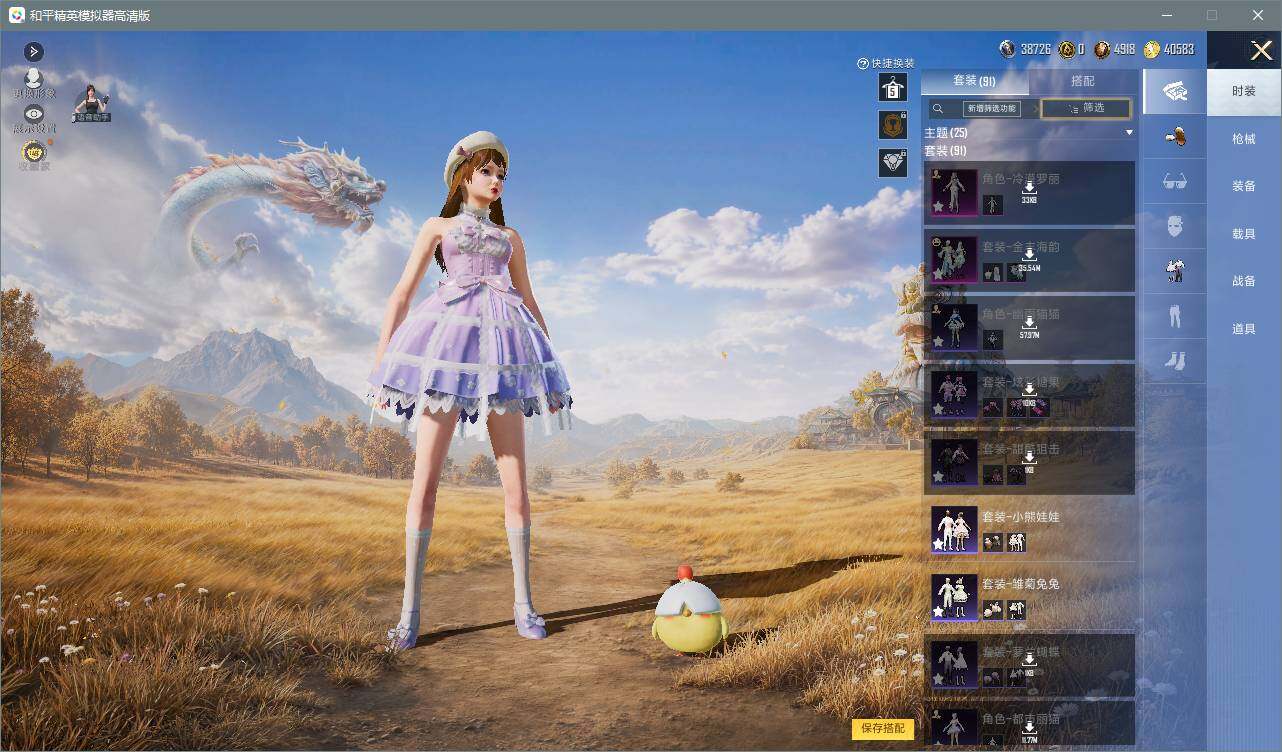Select the locked diamond icon
1282x752 pixels.
[x=892, y=162]
